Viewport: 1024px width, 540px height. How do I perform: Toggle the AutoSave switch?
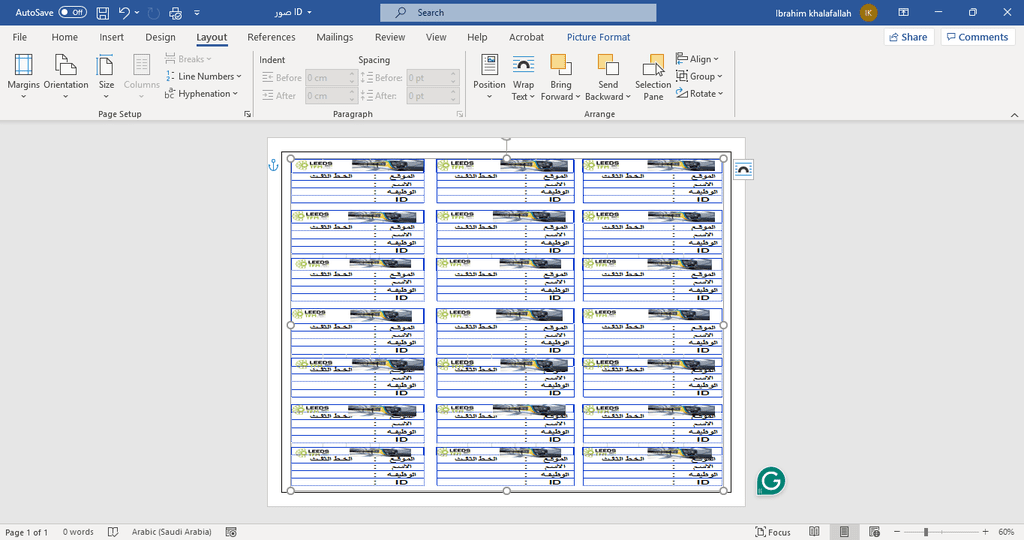pos(72,13)
